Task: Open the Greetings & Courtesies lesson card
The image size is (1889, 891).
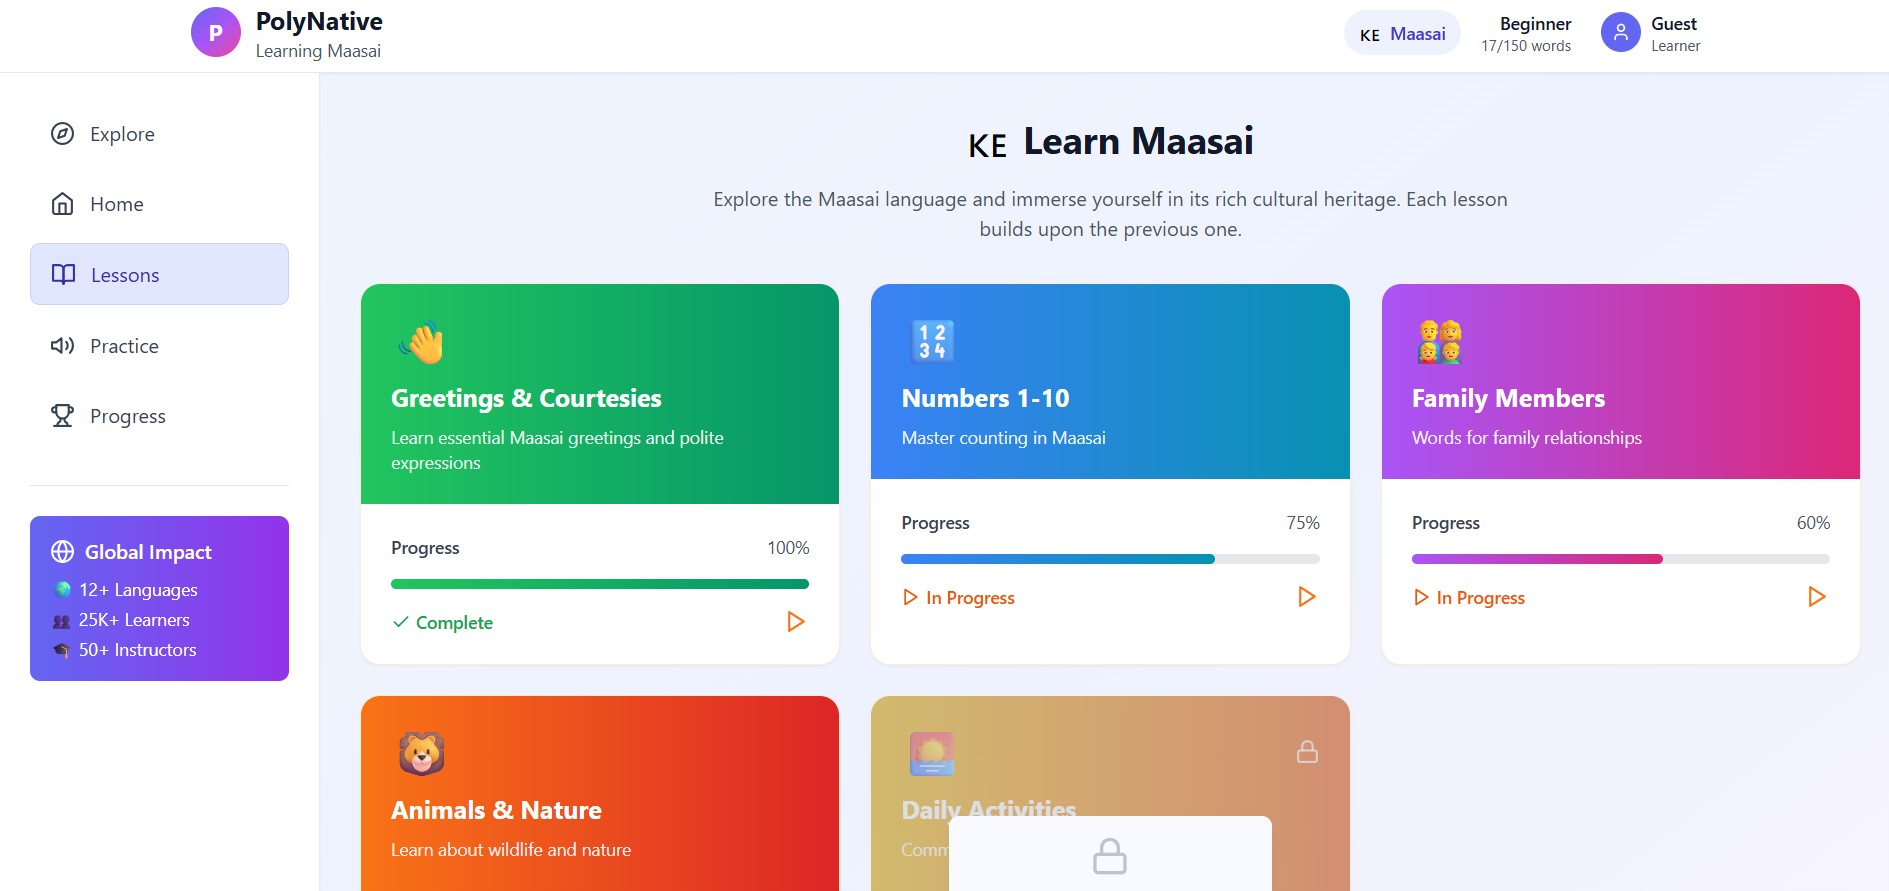Action: (x=600, y=474)
